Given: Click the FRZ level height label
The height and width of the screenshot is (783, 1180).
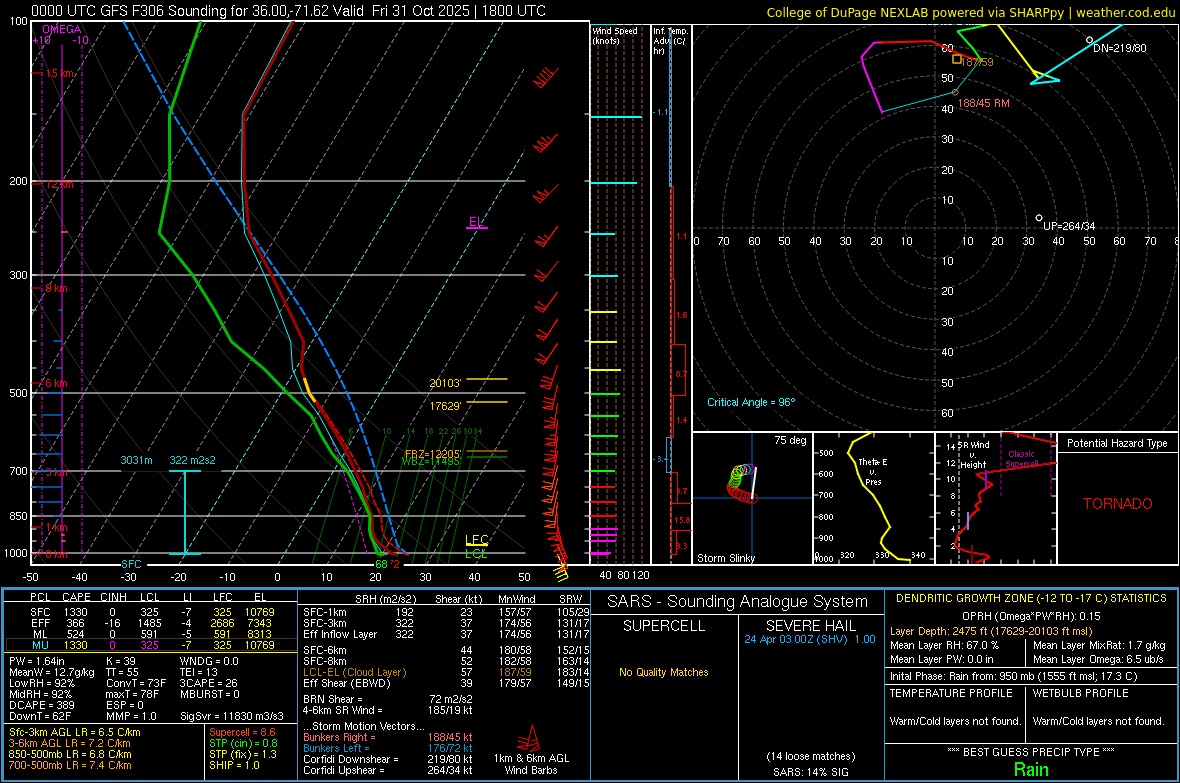Looking at the screenshot, I should [x=432, y=453].
